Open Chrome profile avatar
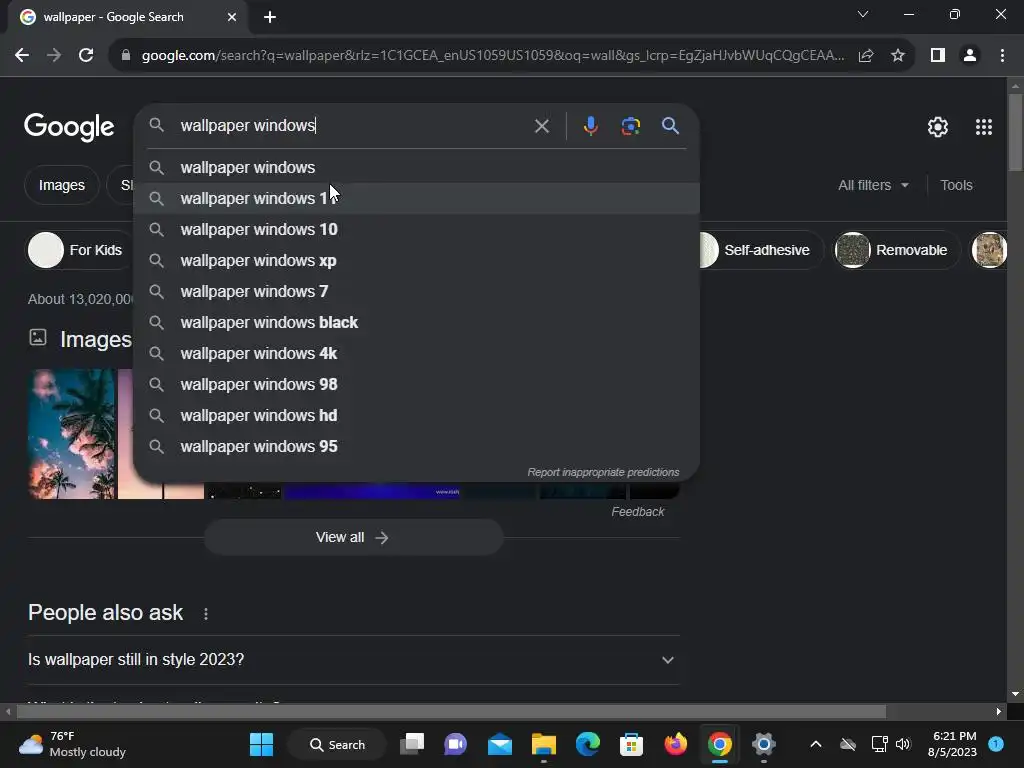The height and width of the screenshot is (768, 1024). pos(970,56)
